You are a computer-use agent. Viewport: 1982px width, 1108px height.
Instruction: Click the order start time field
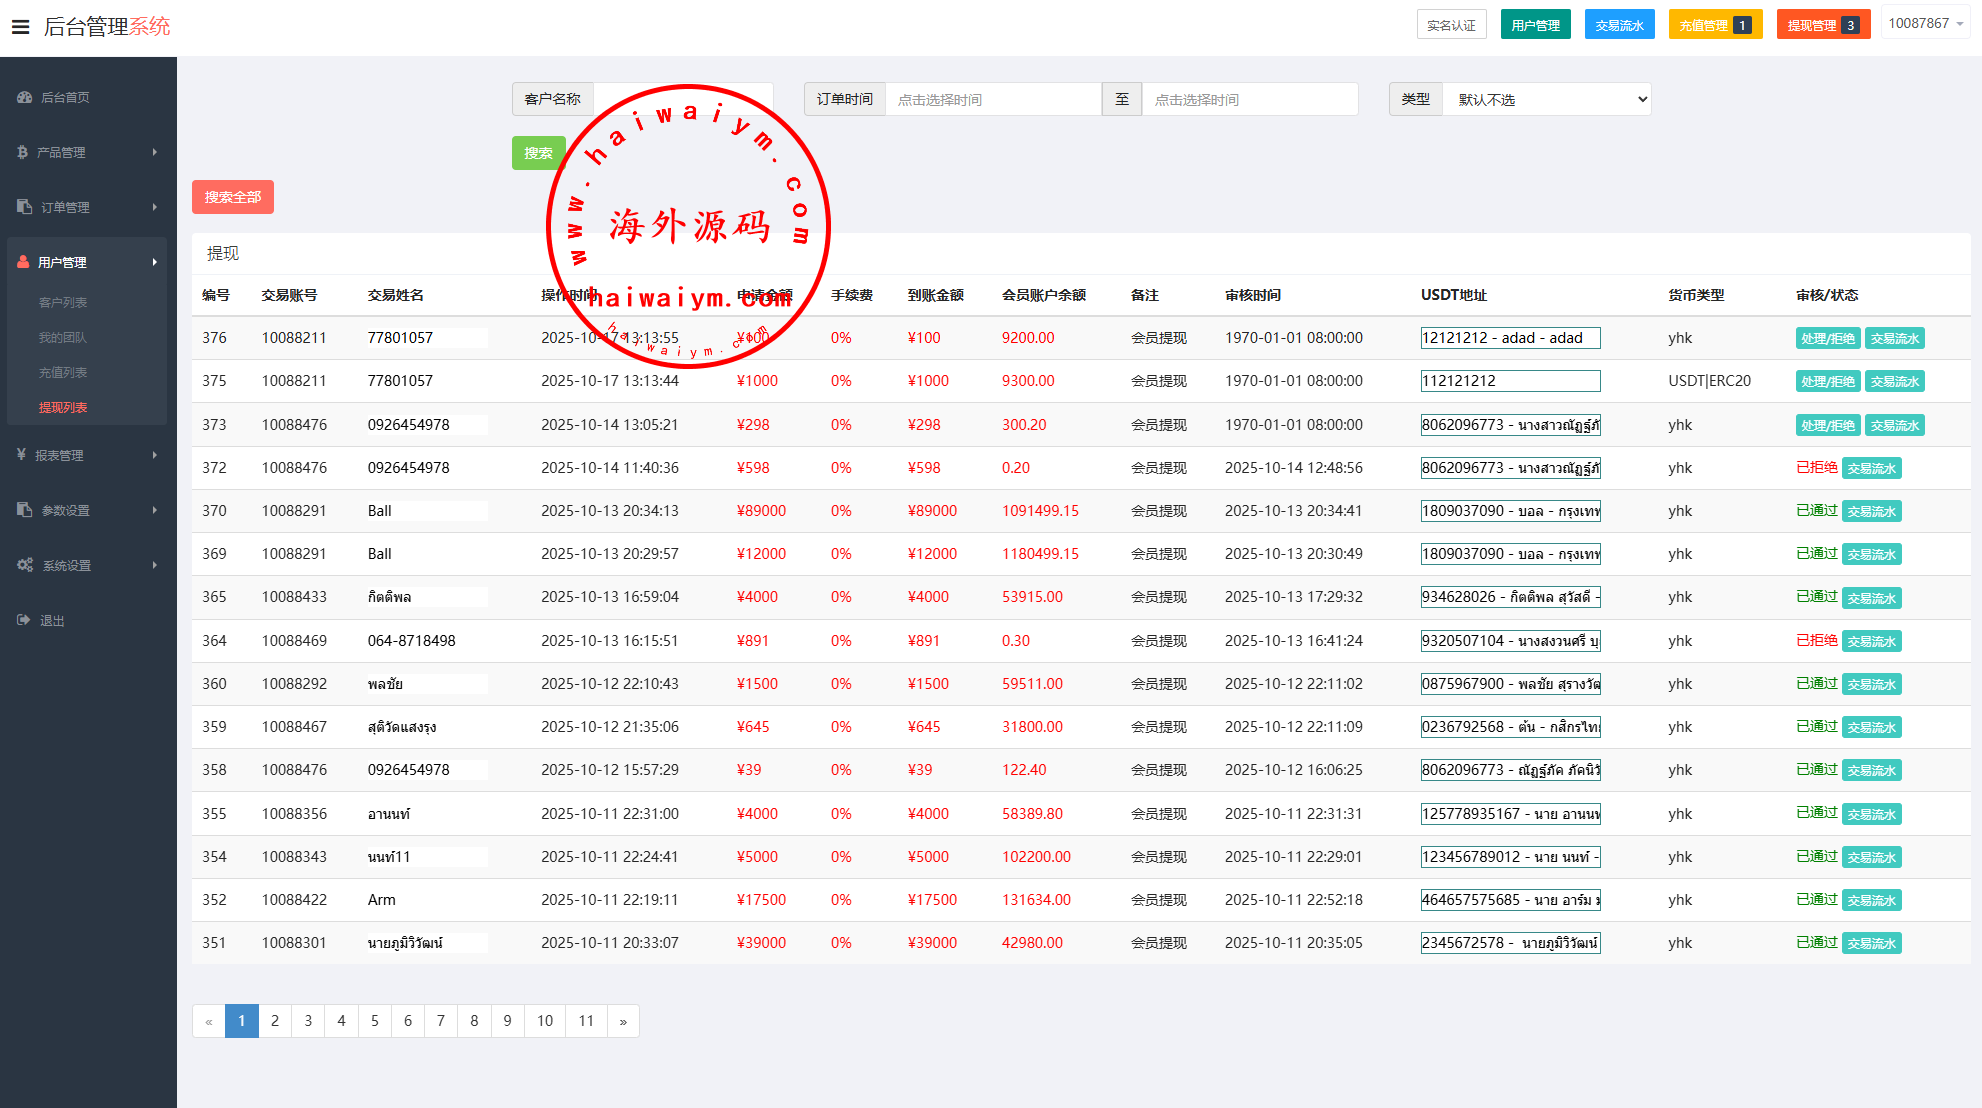pyautogui.click(x=992, y=99)
